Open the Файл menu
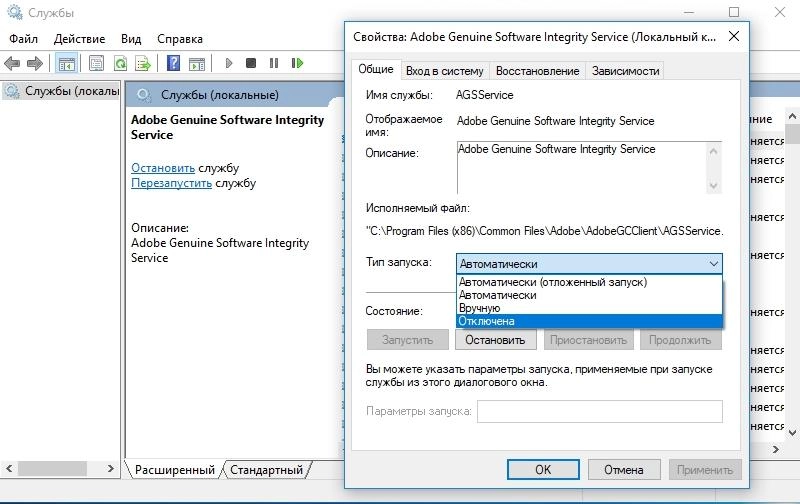The height and width of the screenshot is (504, 800). (x=23, y=39)
